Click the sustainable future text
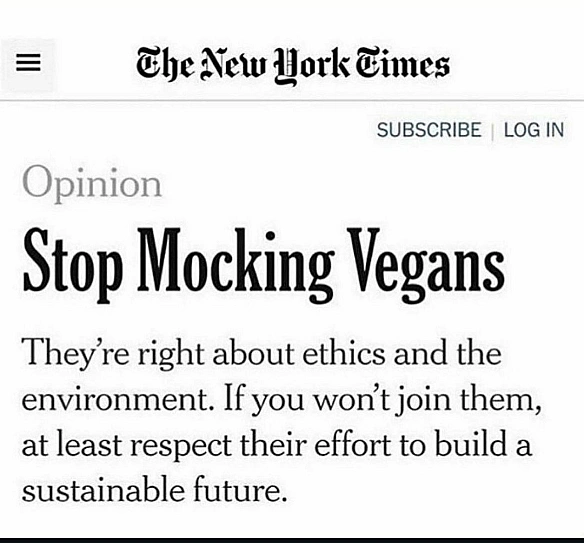The height and width of the screenshot is (543, 584). click(x=155, y=490)
